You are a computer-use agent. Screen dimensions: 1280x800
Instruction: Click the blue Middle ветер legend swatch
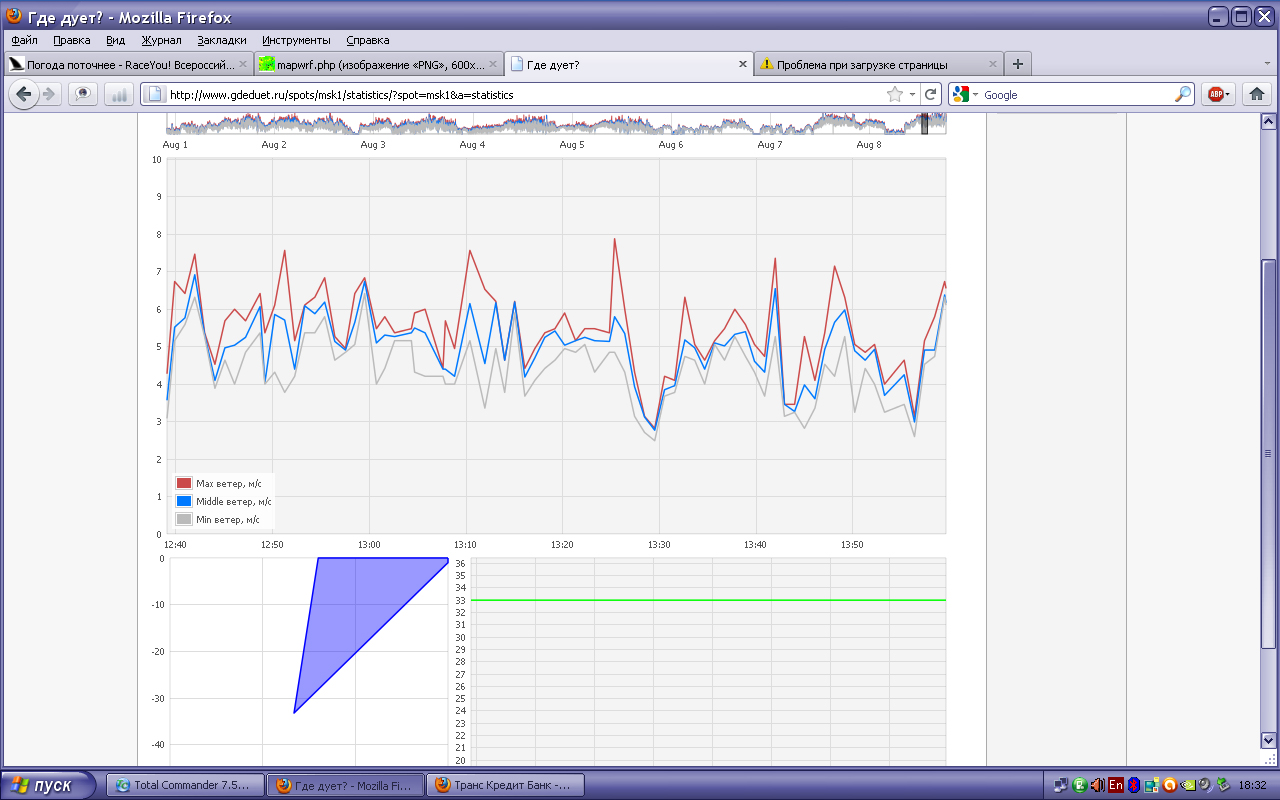(183, 501)
